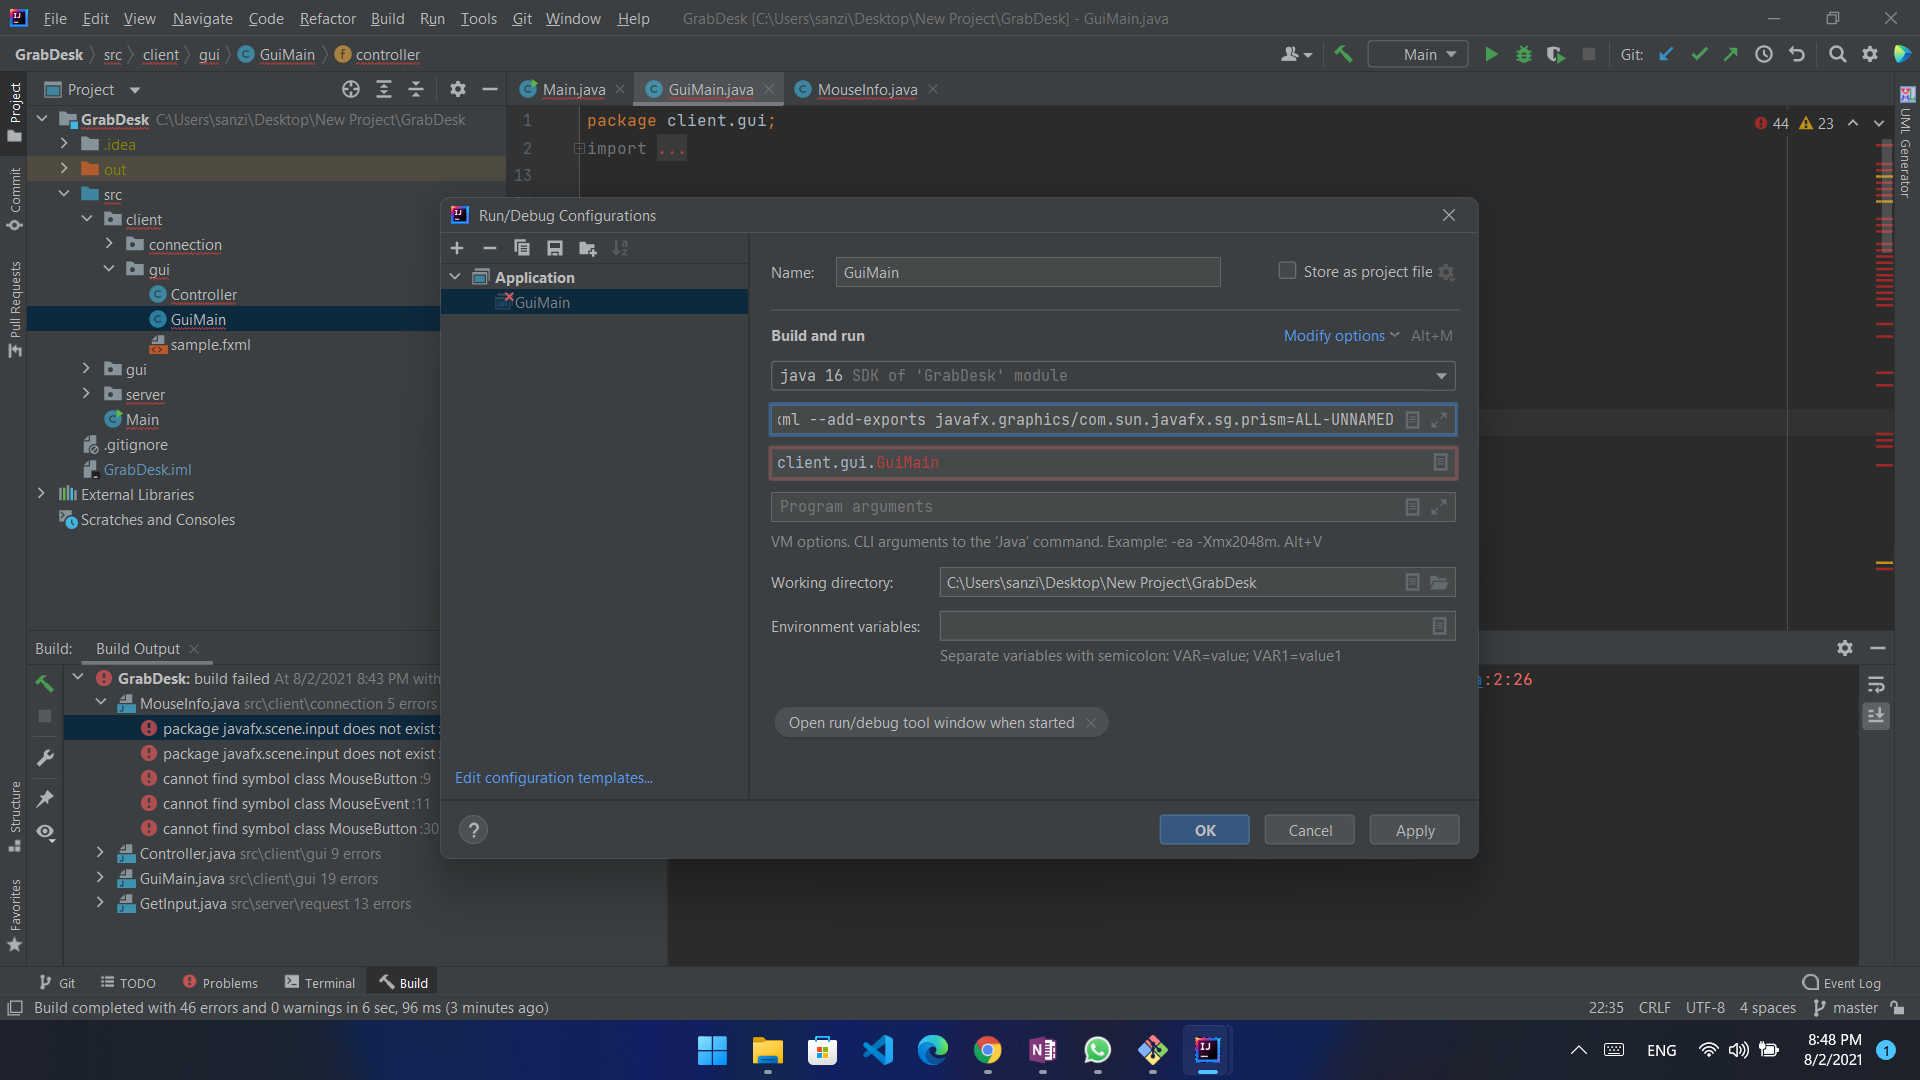Browse the working directory with the folder icon
Viewport: 1920px width, 1080px height.
tap(1439, 582)
